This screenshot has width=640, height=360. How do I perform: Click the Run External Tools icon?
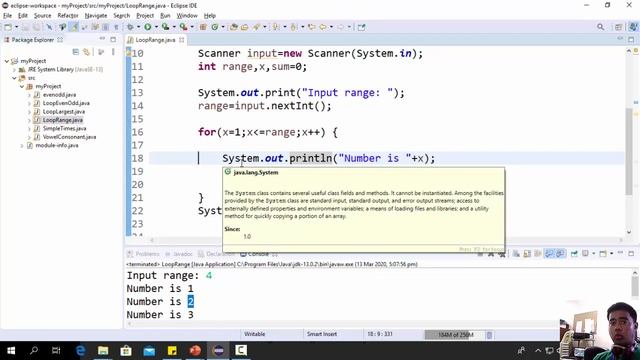(x=183, y=27)
